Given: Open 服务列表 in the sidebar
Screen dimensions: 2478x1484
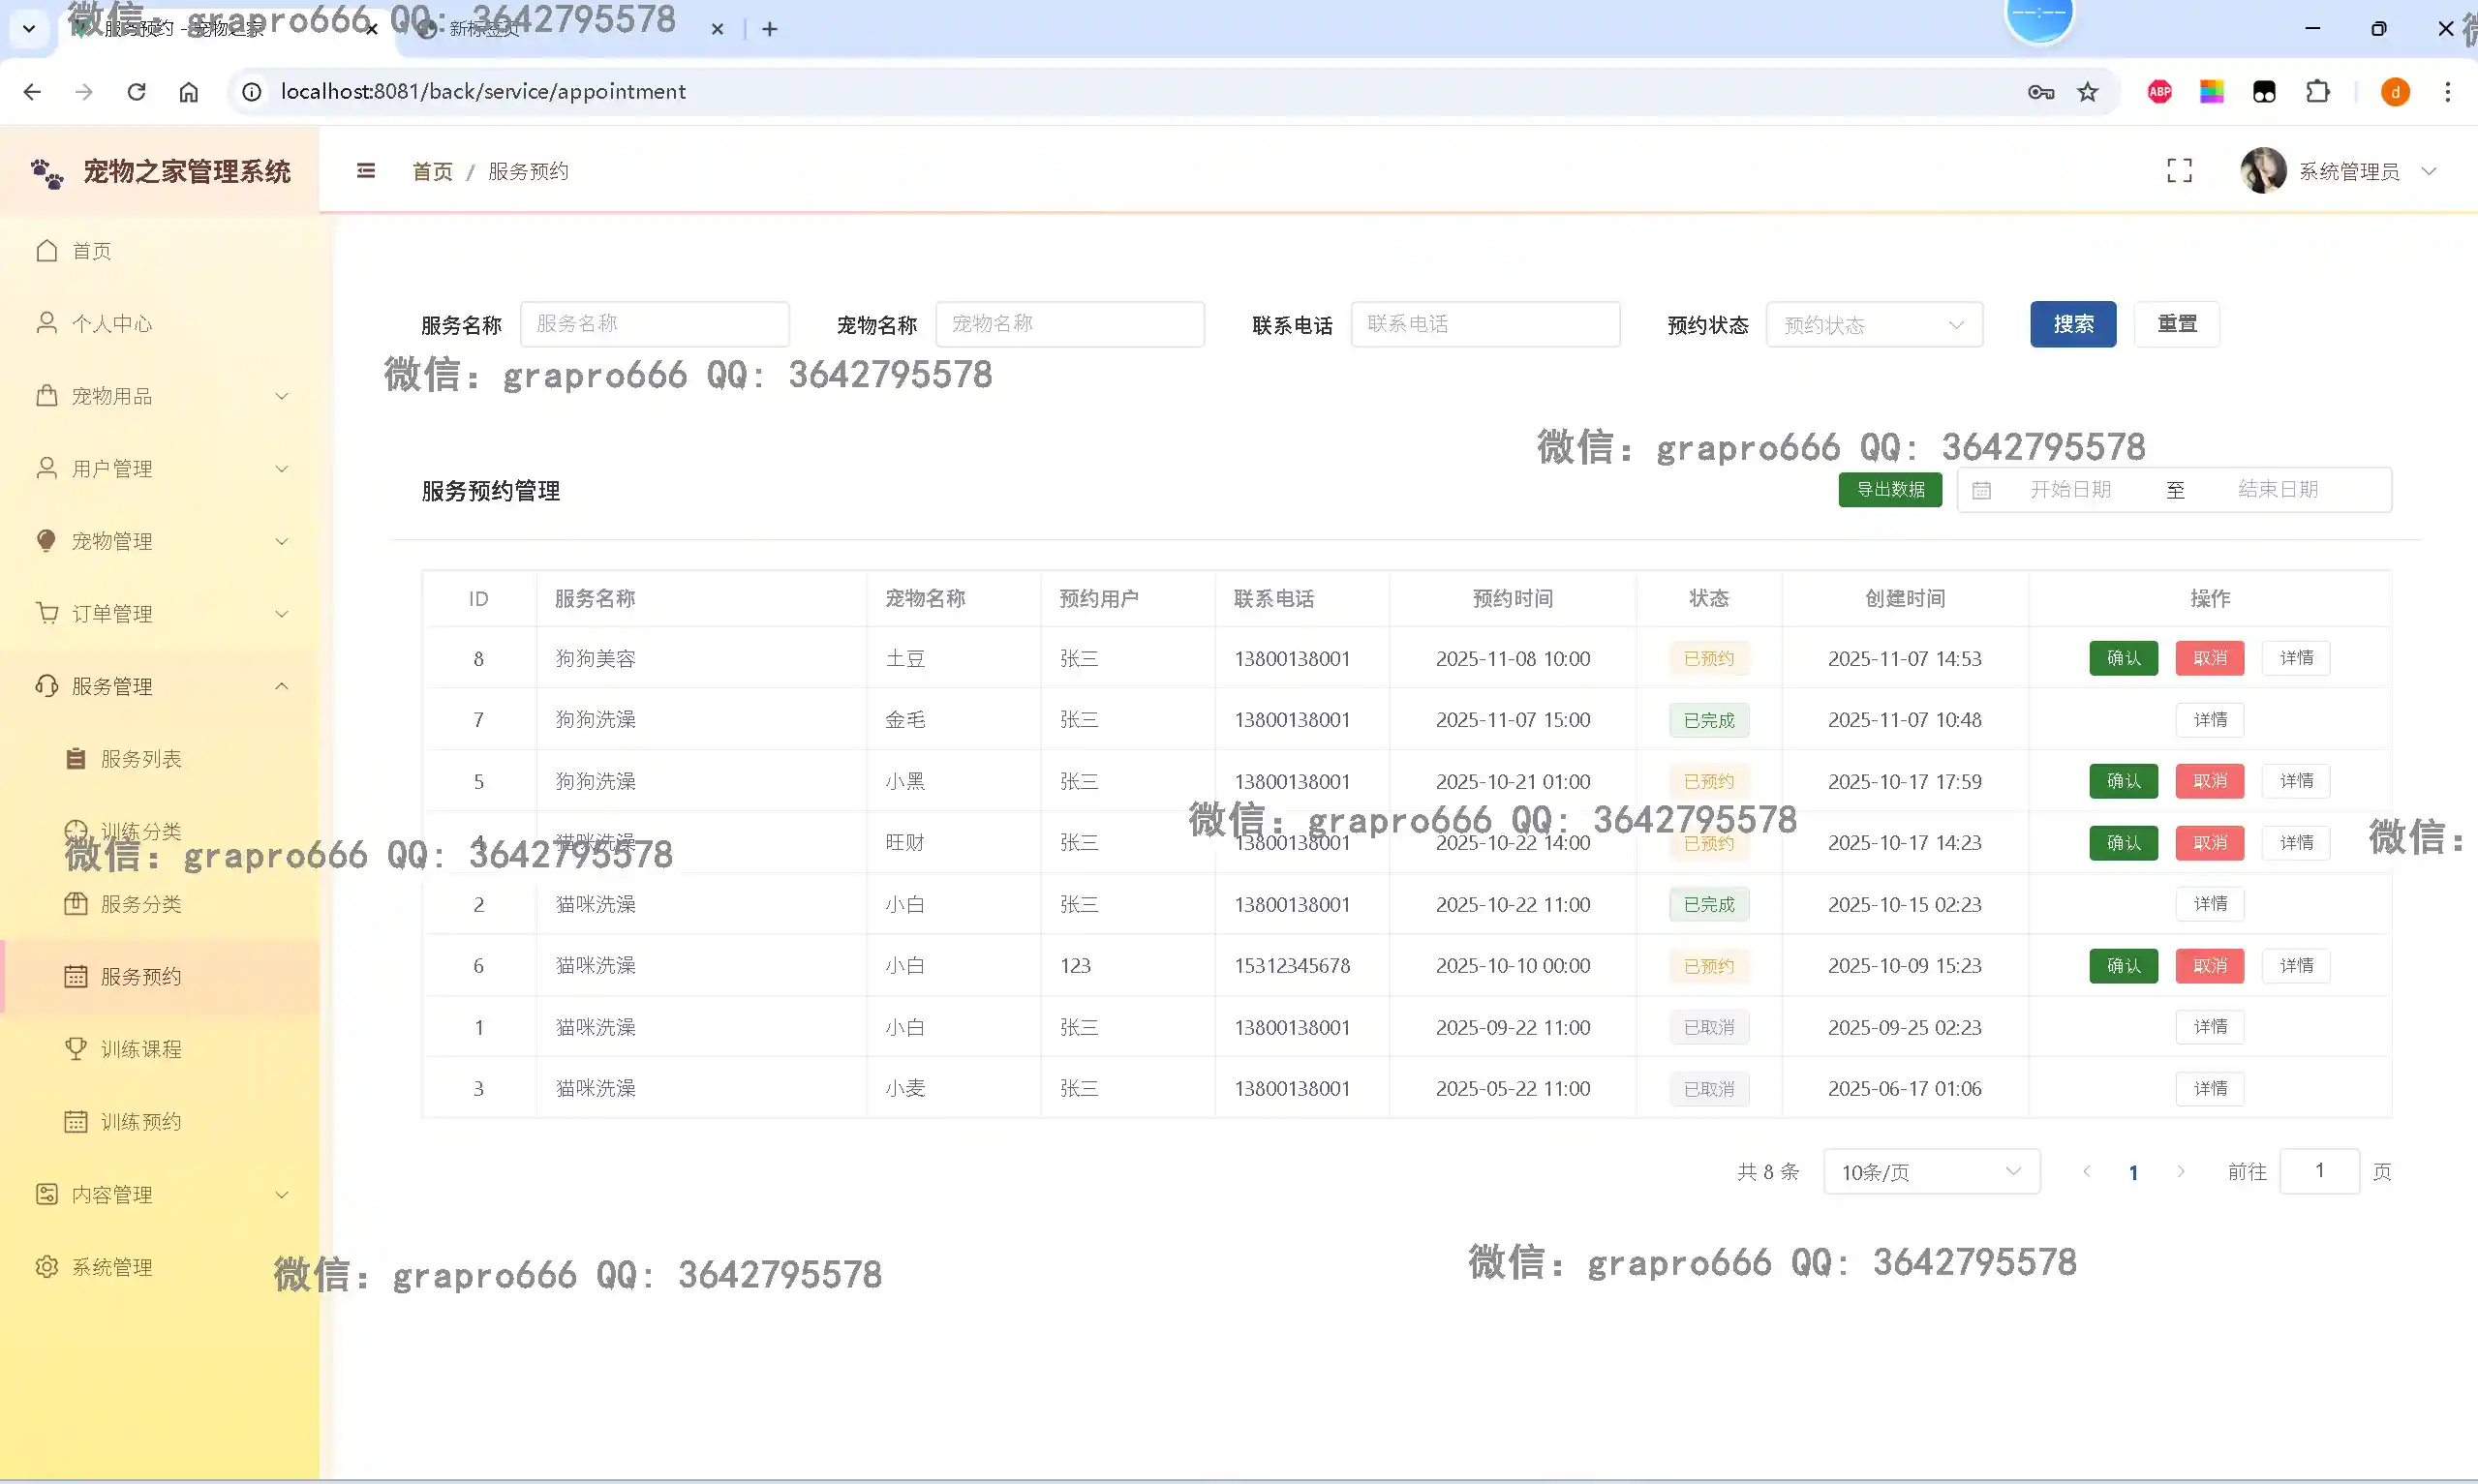Looking at the screenshot, I should tap(141, 759).
